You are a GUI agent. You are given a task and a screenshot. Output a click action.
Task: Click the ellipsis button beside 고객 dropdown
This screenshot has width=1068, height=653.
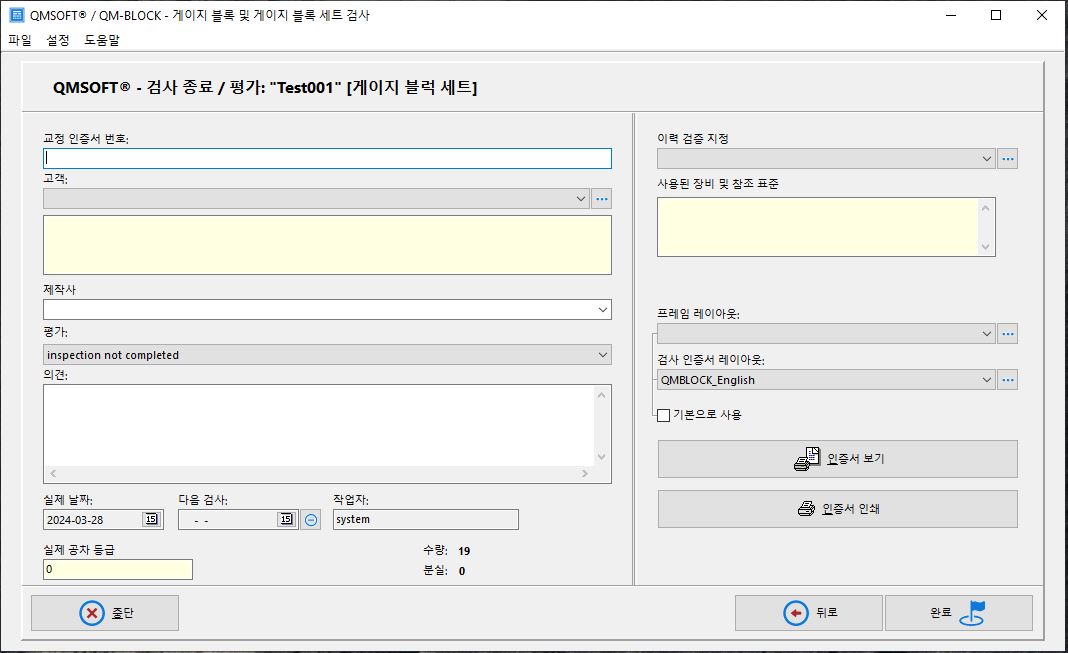pos(601,199)
